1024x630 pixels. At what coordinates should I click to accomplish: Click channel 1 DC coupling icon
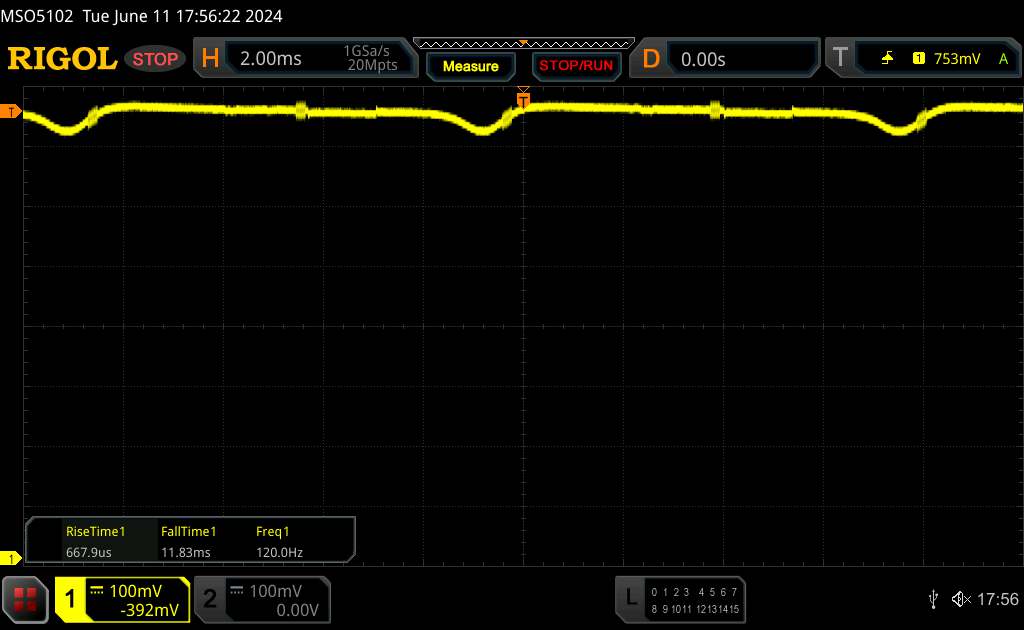tap(97, 591)
